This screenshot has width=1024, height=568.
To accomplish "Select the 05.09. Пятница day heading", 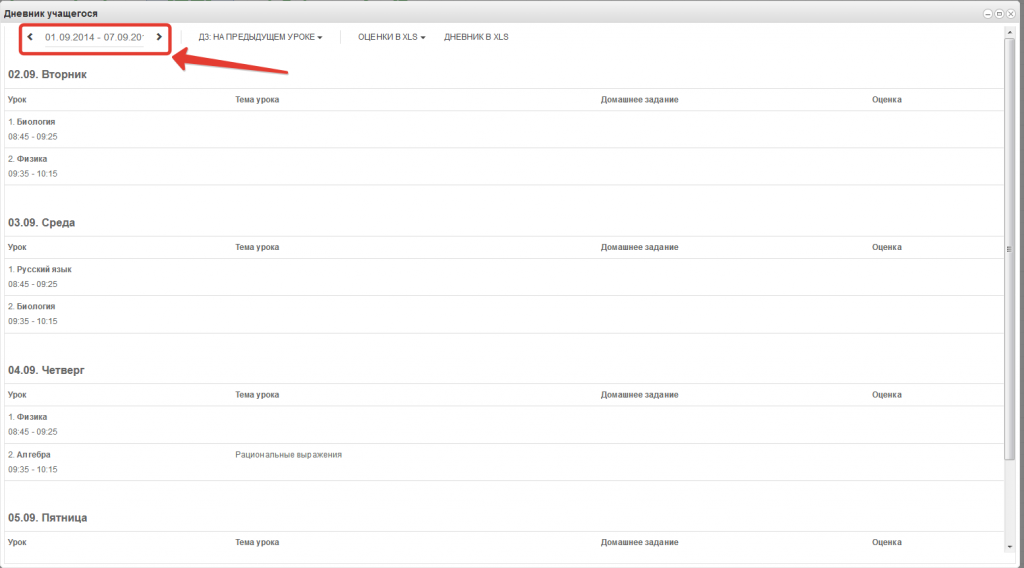I will pos(48,518).
